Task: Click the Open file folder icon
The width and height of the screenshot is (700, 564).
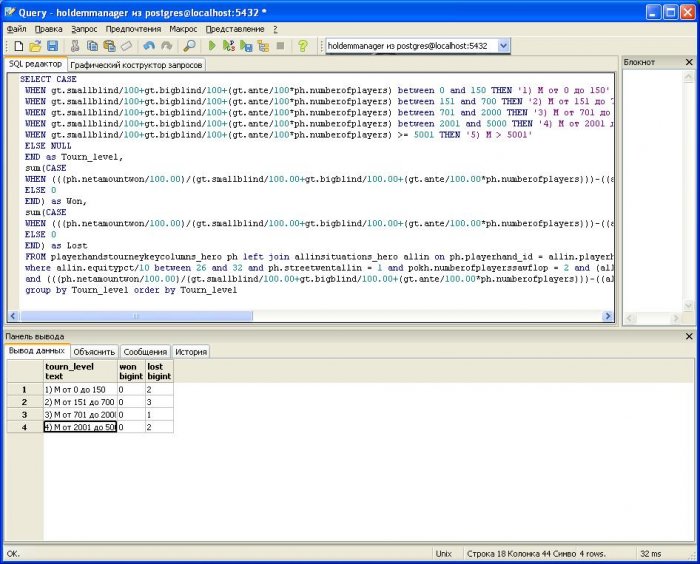Action: click(x=36, y=46)
